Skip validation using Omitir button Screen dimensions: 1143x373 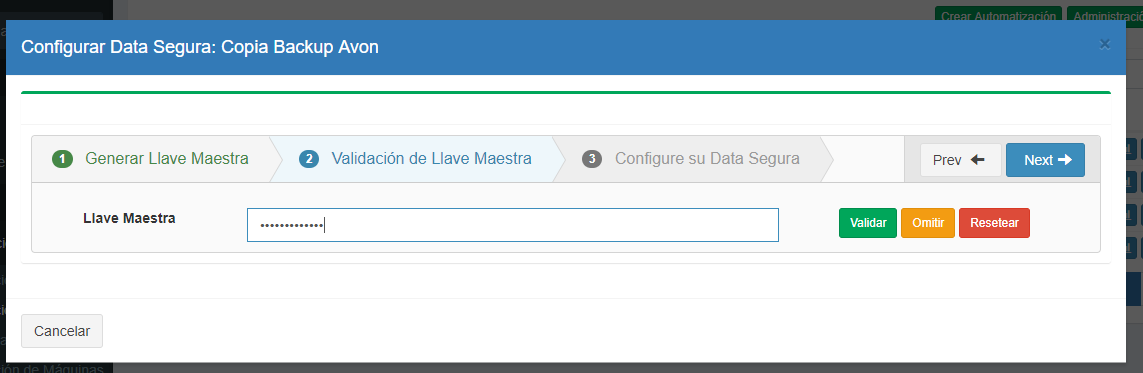(x=928, y=223)
